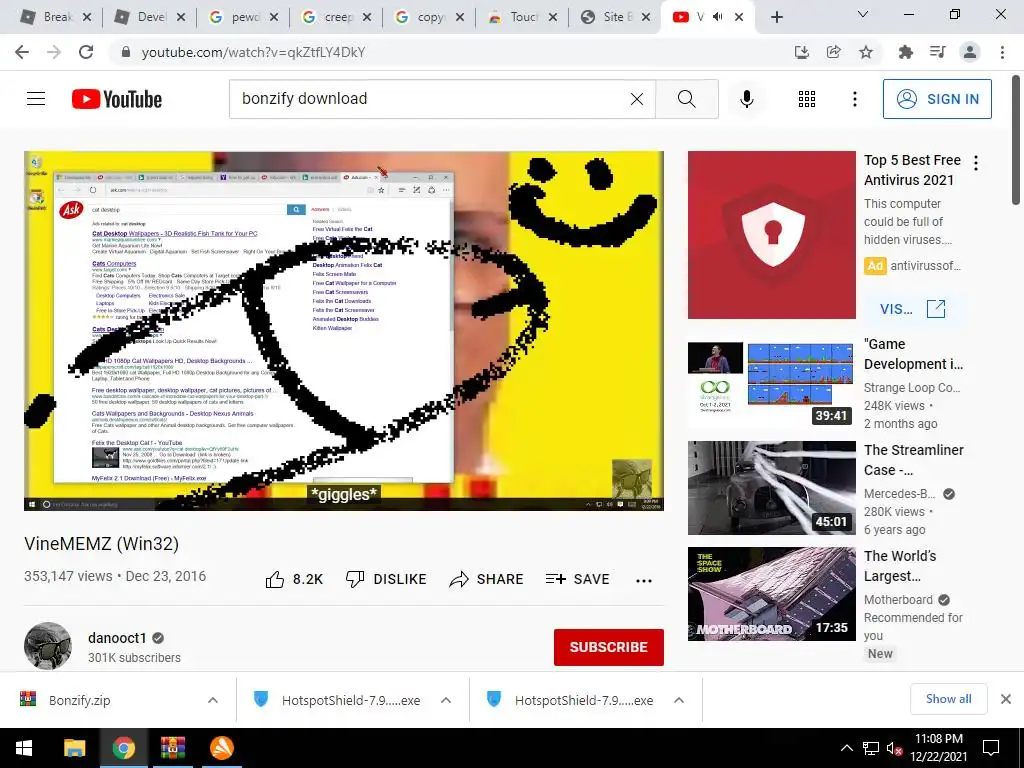Image resolution: width=1024 pixels, height=768 pixels.
Task: Open danooct1 channel avatar
Action: [48, 647]
